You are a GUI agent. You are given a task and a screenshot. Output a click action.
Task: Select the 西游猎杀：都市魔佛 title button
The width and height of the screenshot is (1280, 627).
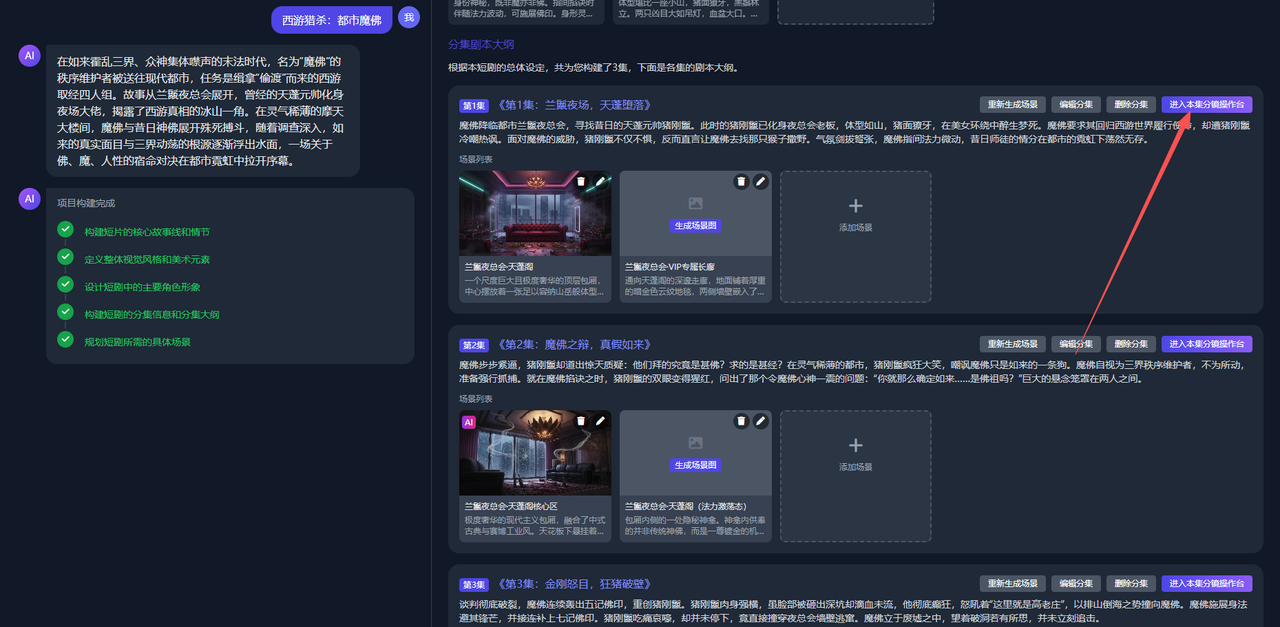pos(330,19)
